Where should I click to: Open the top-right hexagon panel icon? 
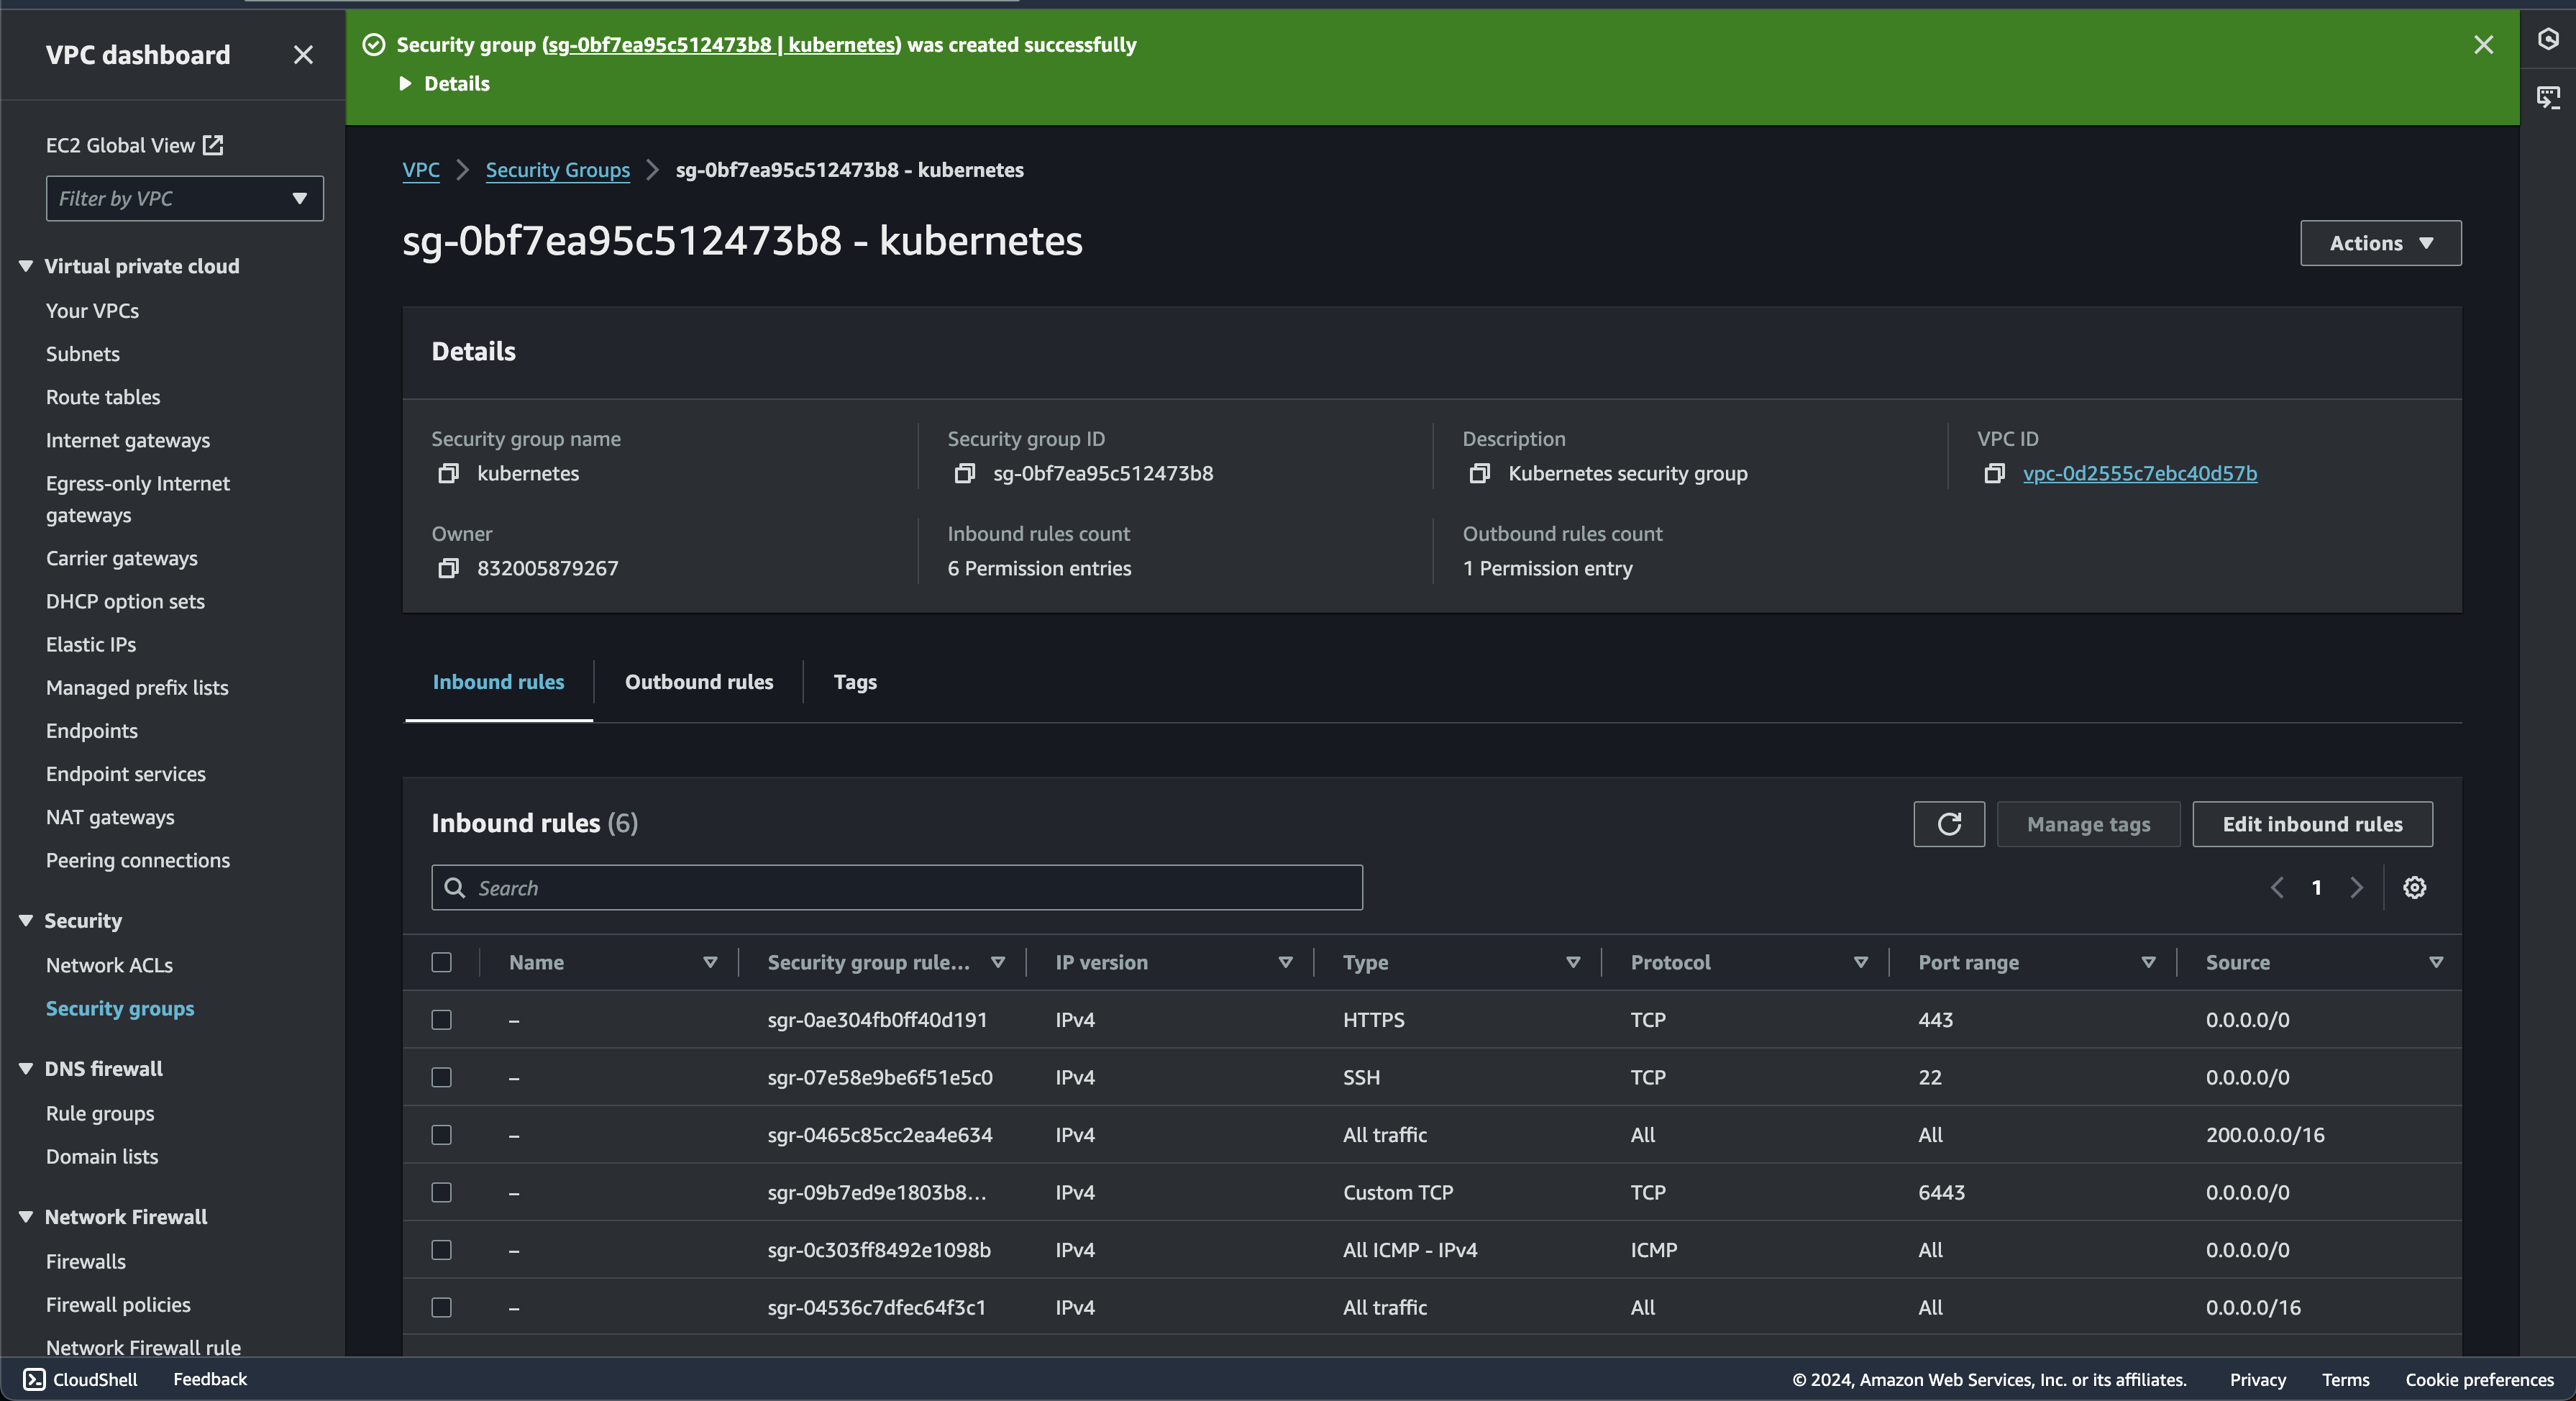tap(2548, 39)
